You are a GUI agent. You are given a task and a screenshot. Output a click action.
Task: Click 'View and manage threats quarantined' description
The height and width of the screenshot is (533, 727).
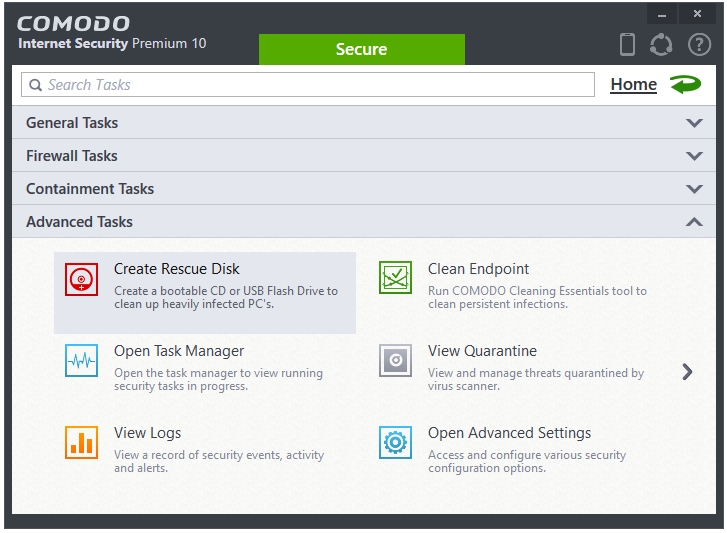(x=536, y=379)
